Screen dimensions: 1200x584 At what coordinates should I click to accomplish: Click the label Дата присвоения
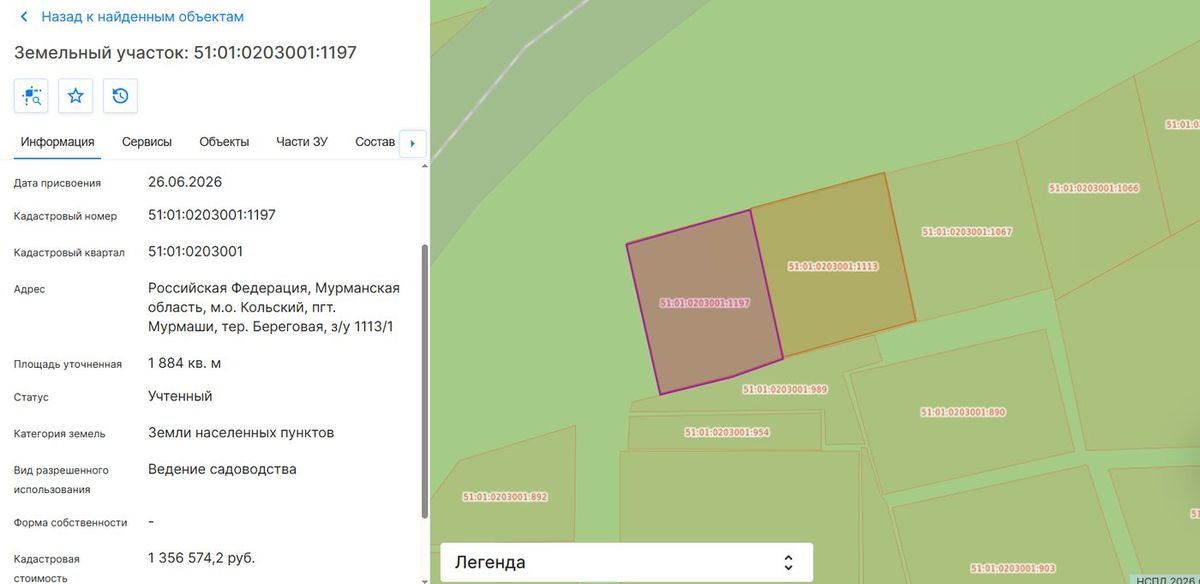[x=57, y=183]
